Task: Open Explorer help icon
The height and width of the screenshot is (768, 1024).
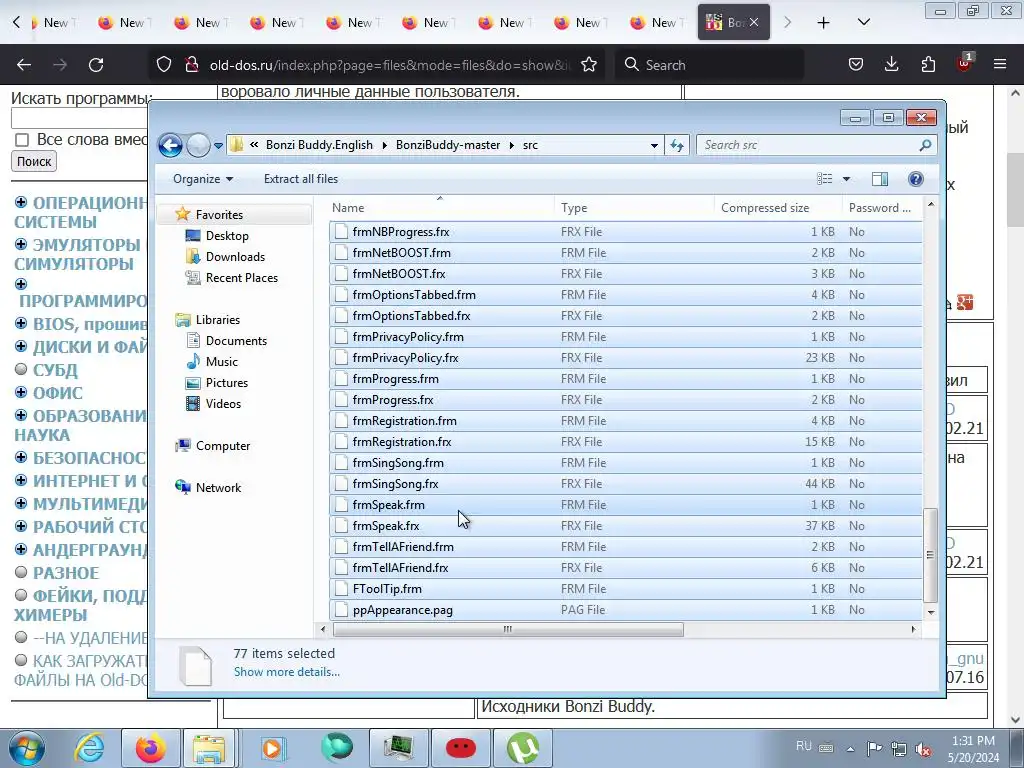Action: (x=916, y=179)
